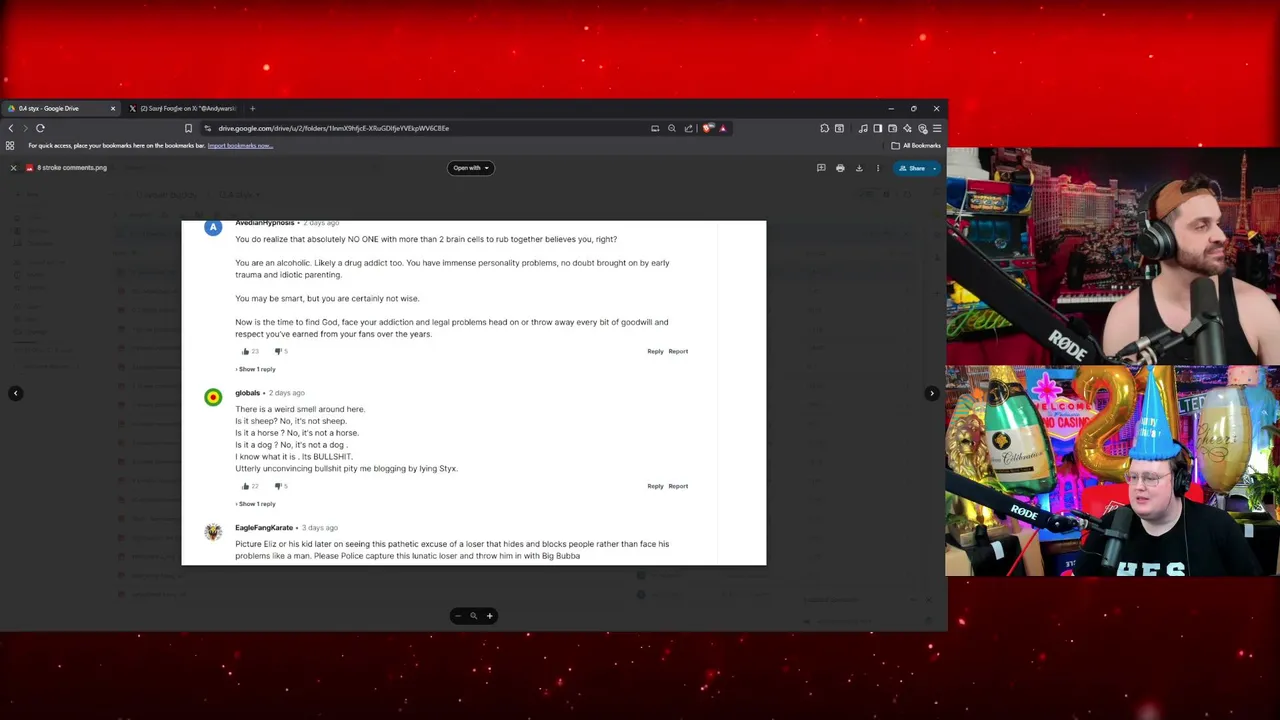
Task: Open the Leo AI sparkle icon
Action: click(x=907, y=128)
